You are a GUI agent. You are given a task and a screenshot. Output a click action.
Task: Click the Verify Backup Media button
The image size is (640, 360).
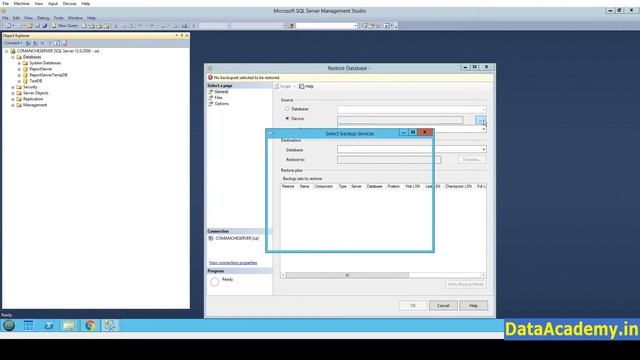click(x=465, y=284)
